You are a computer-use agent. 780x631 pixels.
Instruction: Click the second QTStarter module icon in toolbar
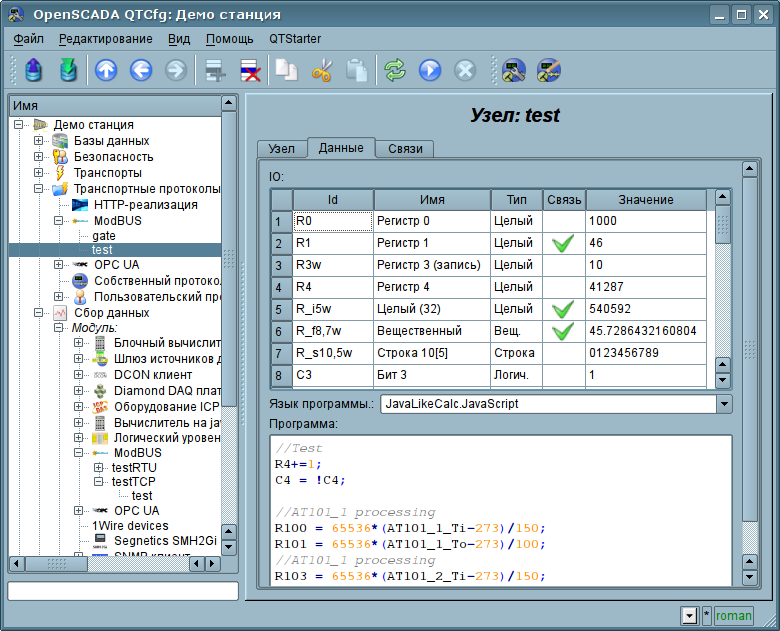tap(549, 70)
